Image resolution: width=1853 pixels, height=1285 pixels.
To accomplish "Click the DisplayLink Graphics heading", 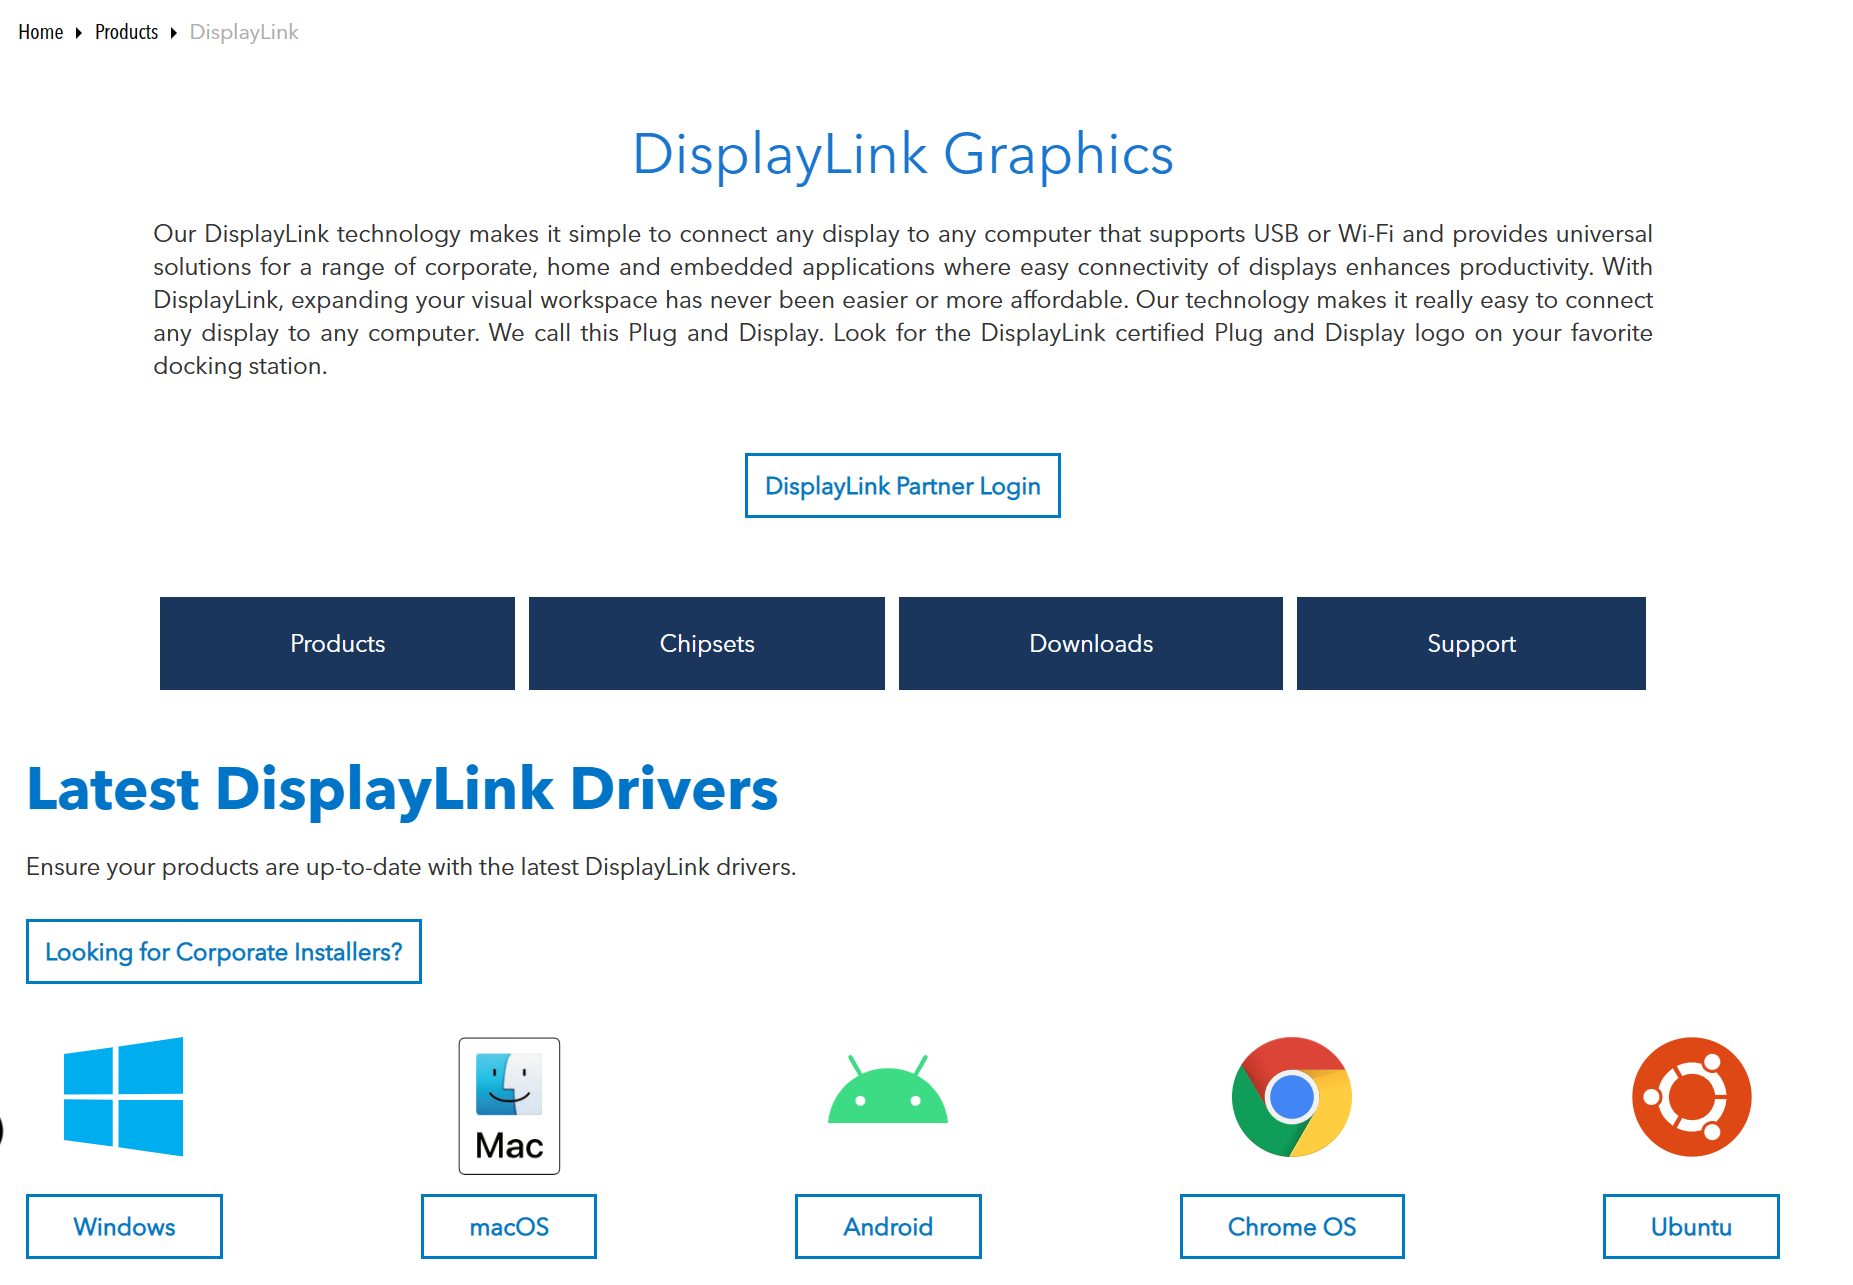I will coord(903,154).
